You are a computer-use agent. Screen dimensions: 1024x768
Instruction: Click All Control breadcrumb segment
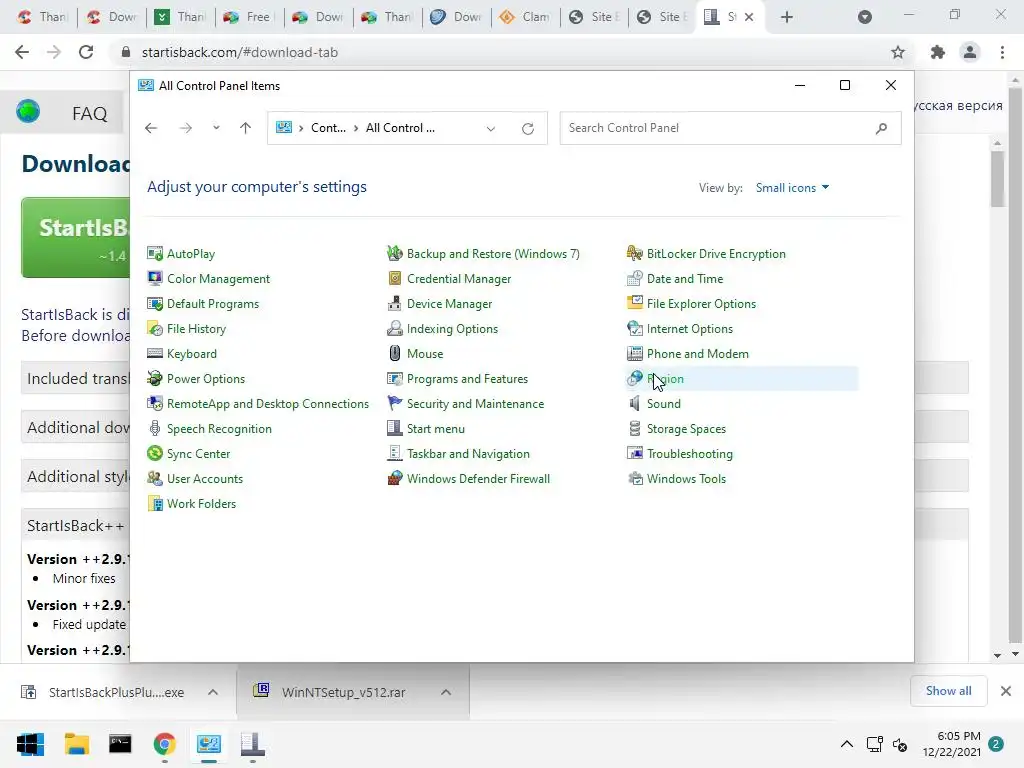(400, 128)
